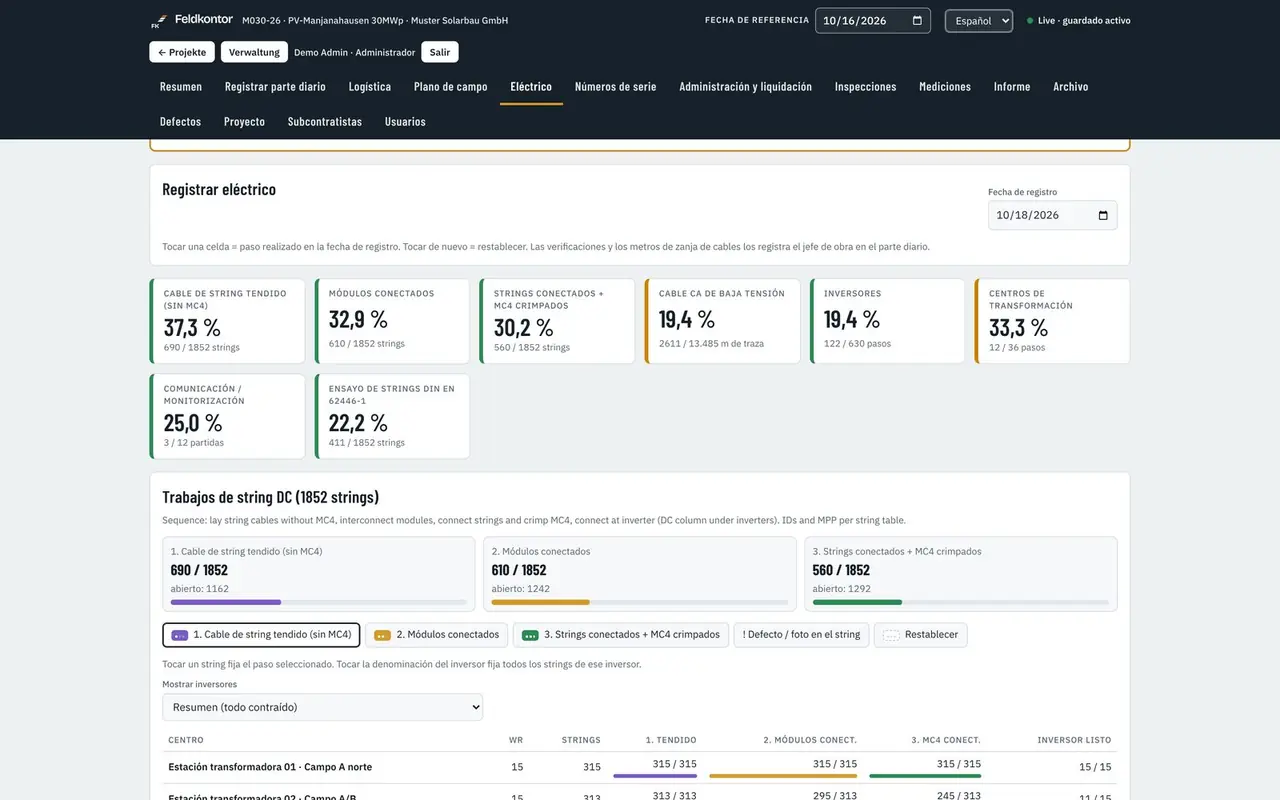Click the Feldkontor logo icon
The height and width of the screenshot is (800, 1280).
pos(157,21)
